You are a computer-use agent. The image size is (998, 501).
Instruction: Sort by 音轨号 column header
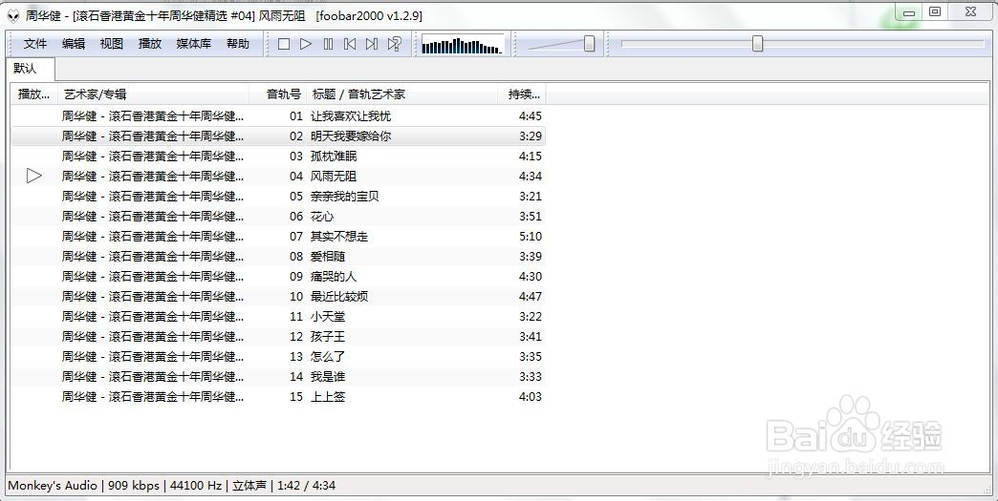278,94
